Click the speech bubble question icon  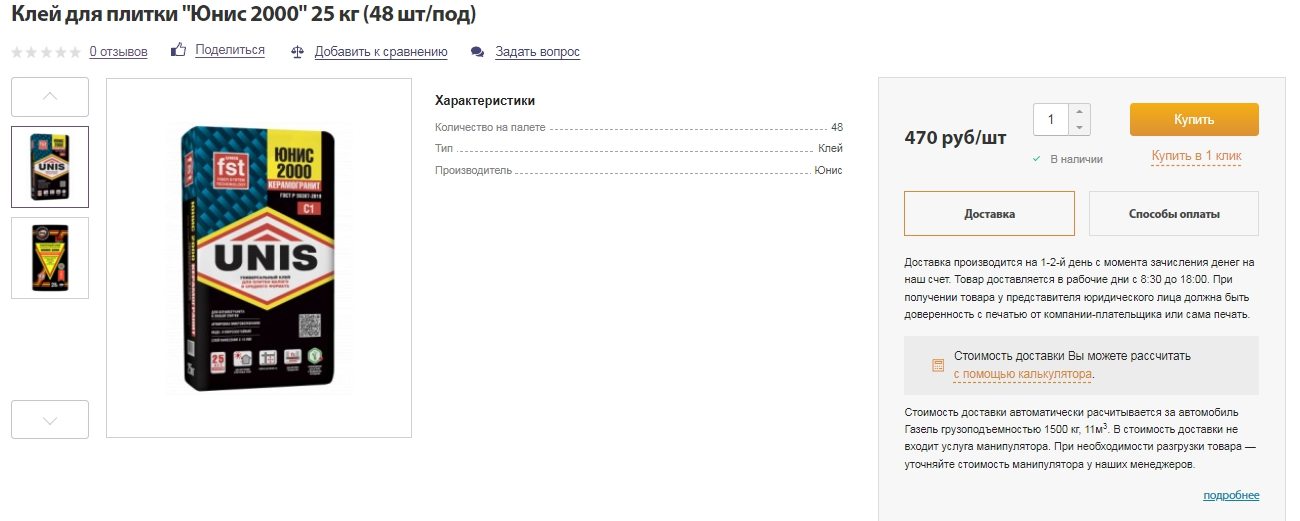(x=478, y=51)
